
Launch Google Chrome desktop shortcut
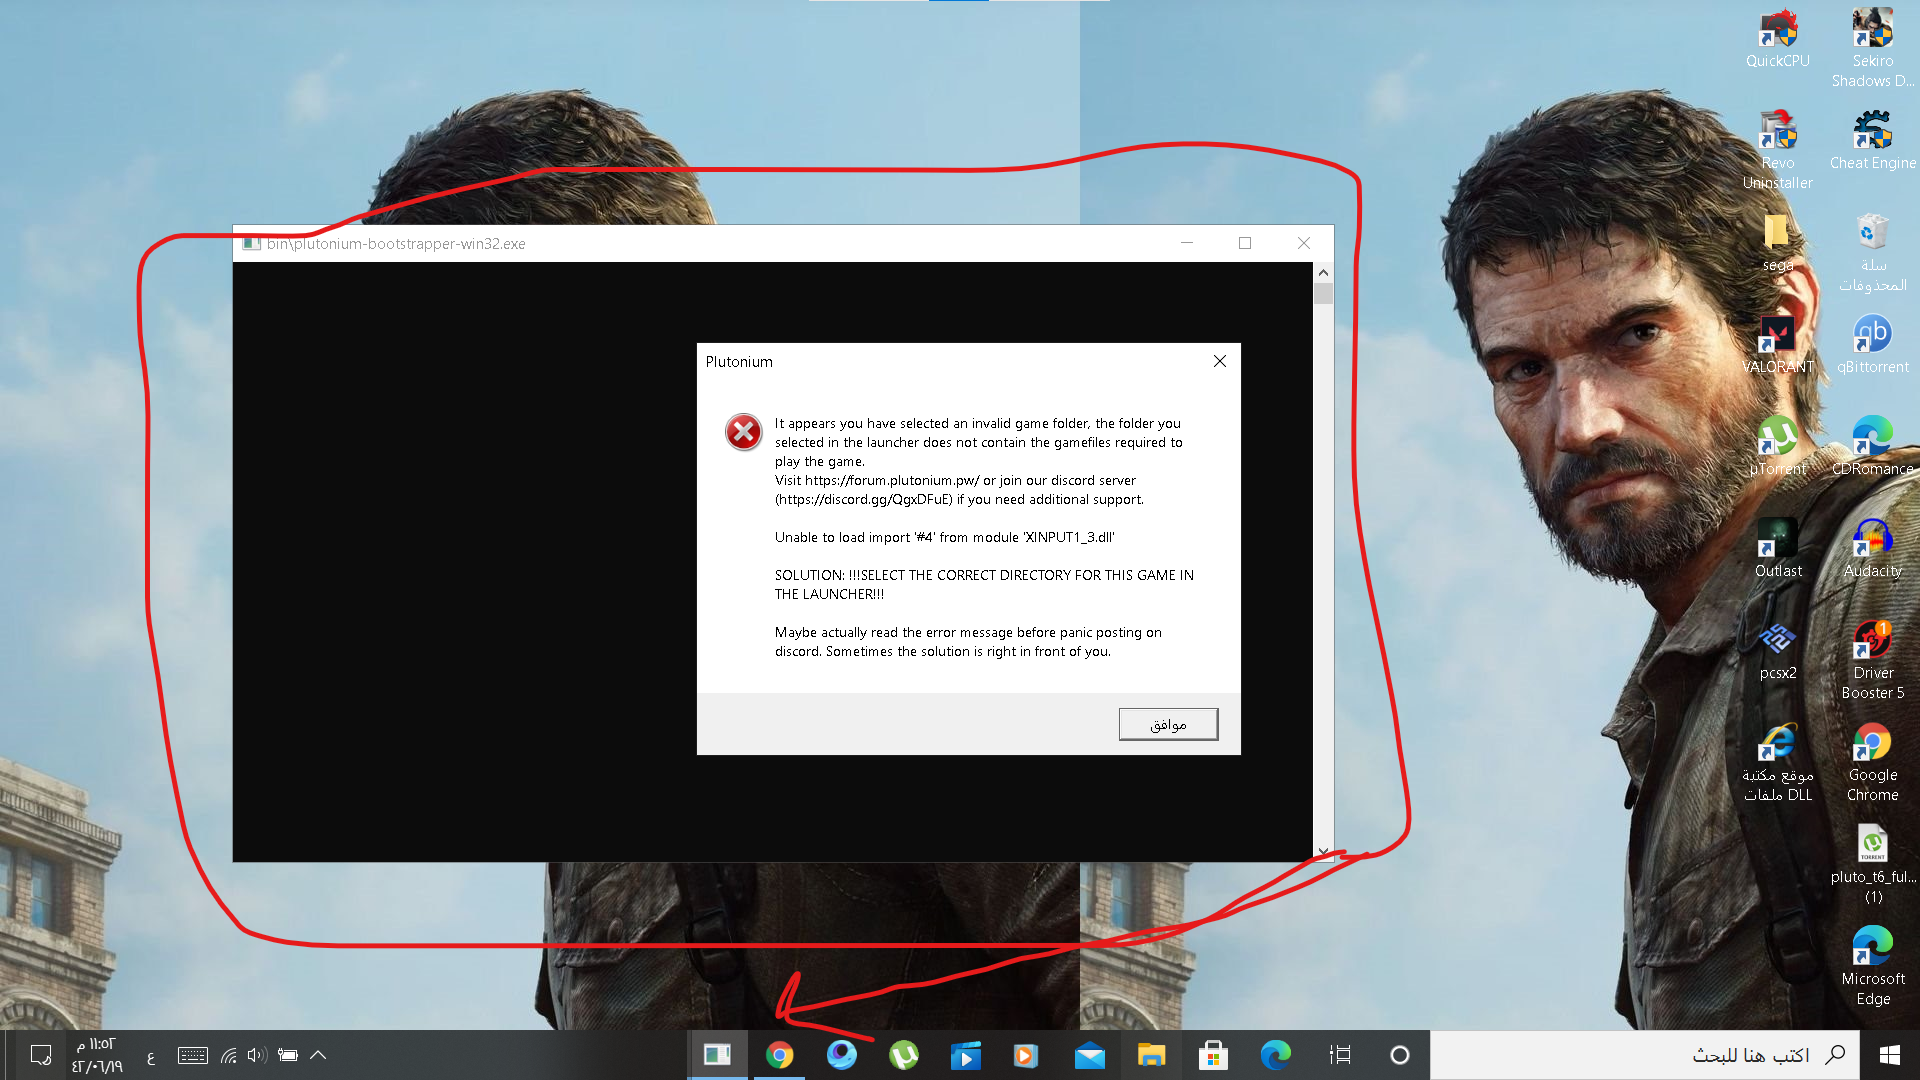[x=1872, y=762]
